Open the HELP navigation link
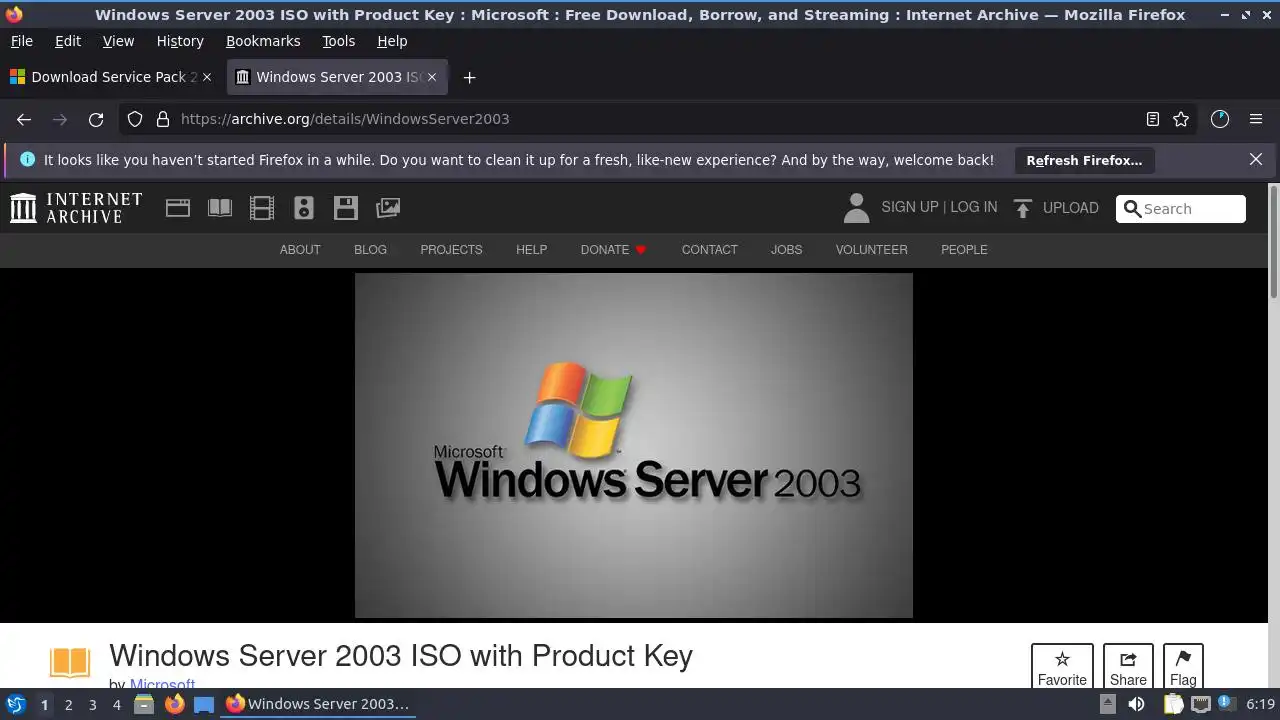Viewport: 1280px width, 720px height. pos(531,250)
